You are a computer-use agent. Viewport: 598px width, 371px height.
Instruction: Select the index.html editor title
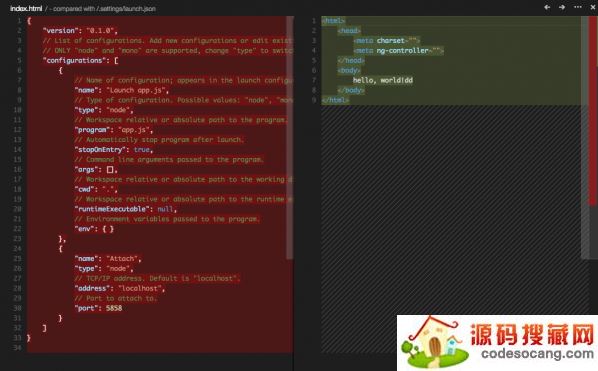26,8
